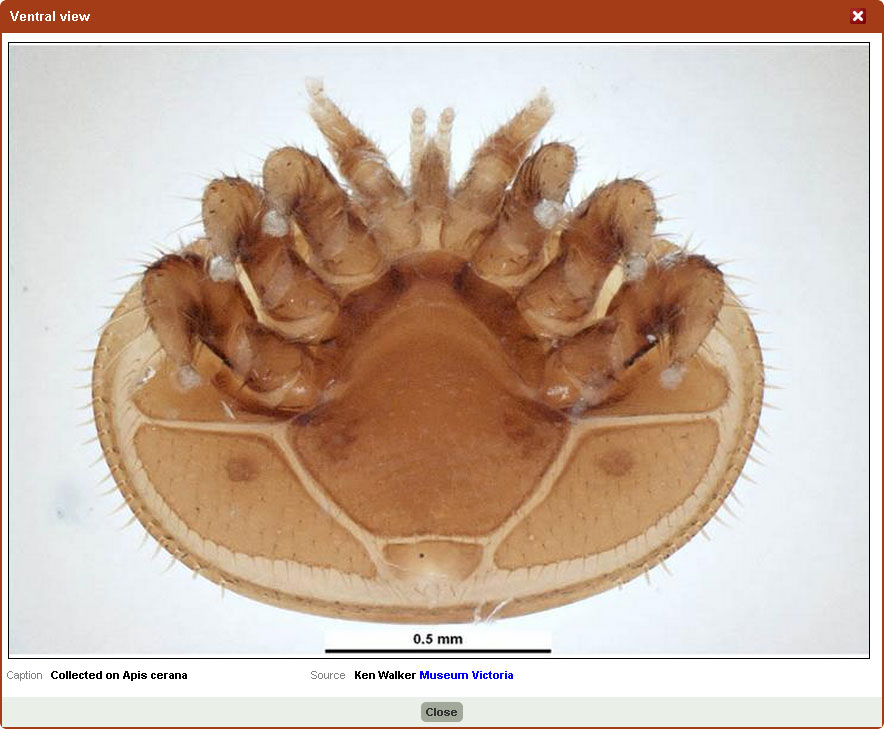Screen dimensions: 884x729
Task: Click the '0.5 mm' scale label
Action: (438, 638)
